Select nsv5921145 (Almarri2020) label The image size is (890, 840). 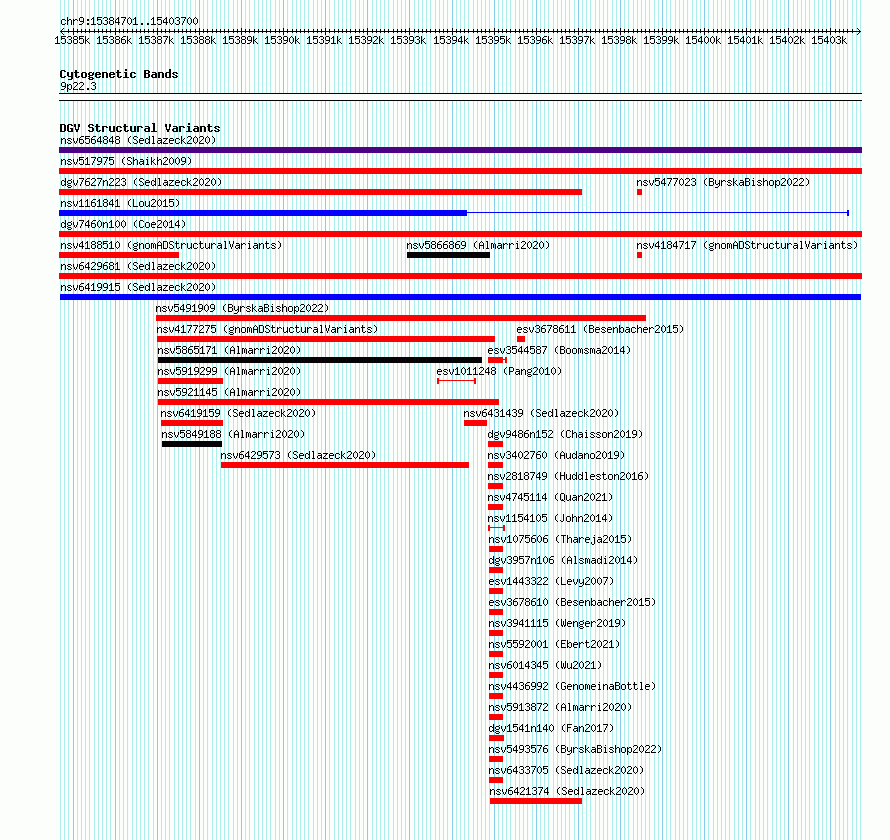coord(229,392)
